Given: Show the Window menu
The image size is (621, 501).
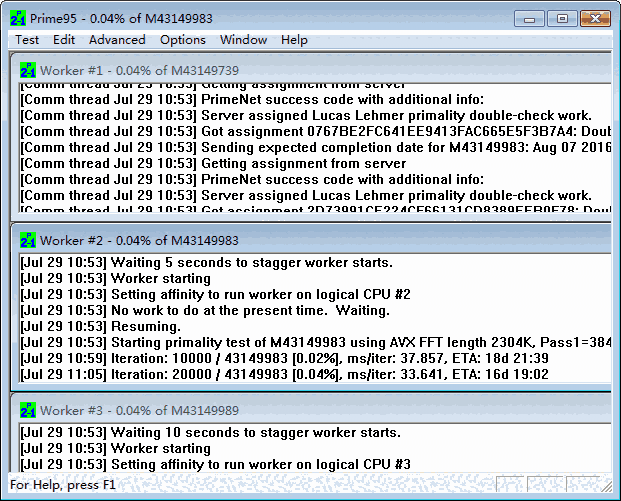Looking at the screenshot, I should click(x=243, y=40).
